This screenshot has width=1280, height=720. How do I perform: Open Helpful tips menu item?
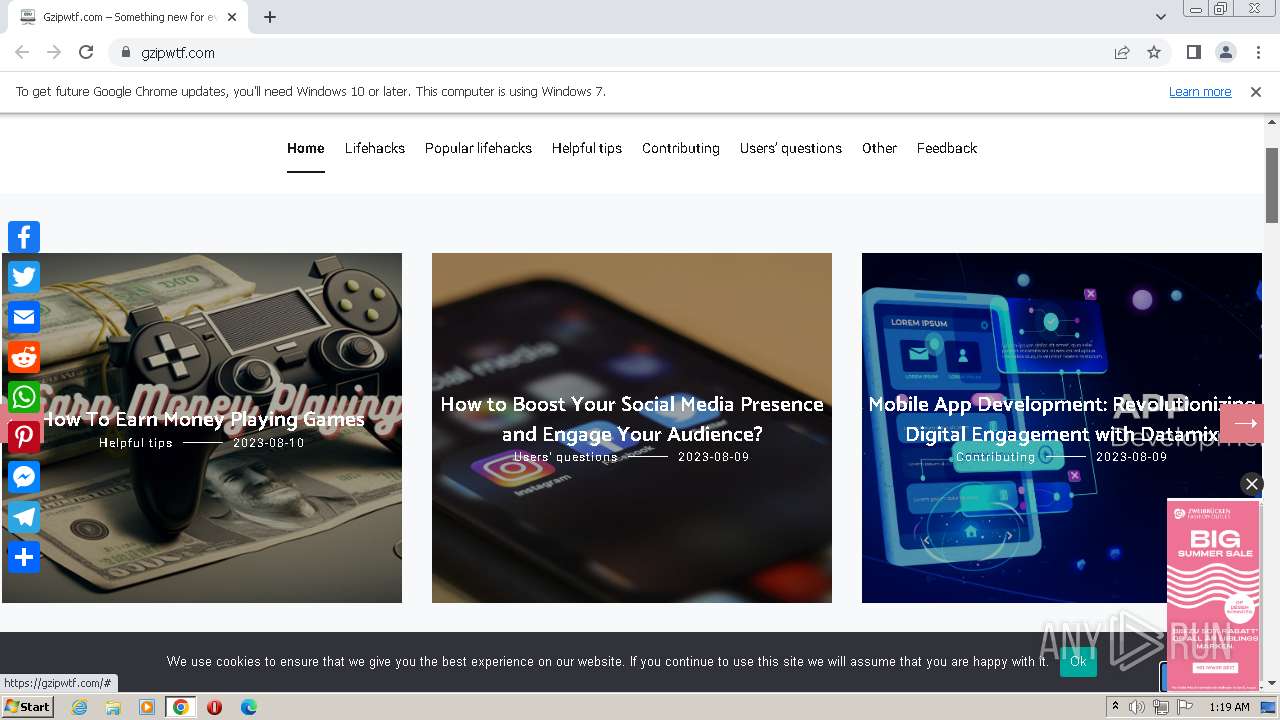[587, 148]
